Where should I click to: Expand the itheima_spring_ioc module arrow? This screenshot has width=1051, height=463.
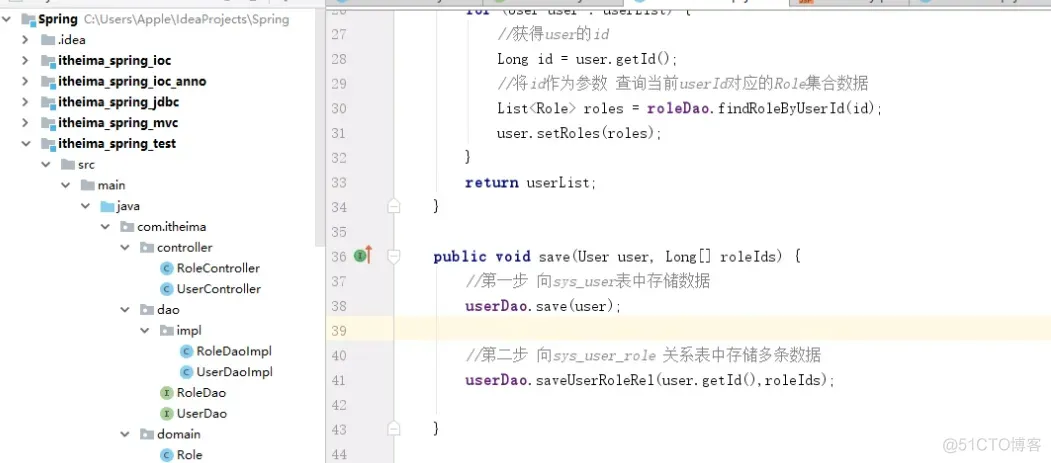click(x=25, y=61)
